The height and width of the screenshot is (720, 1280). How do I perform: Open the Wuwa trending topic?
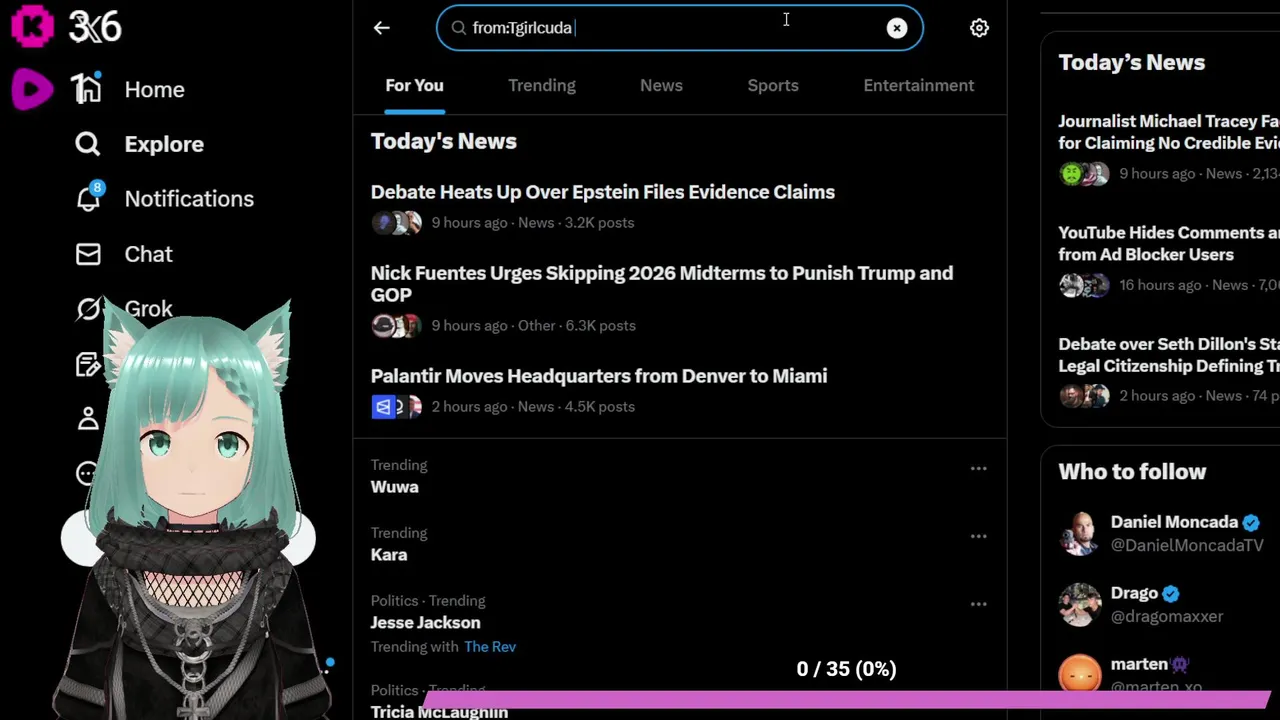pyautogui.click(x=395, y=487)
